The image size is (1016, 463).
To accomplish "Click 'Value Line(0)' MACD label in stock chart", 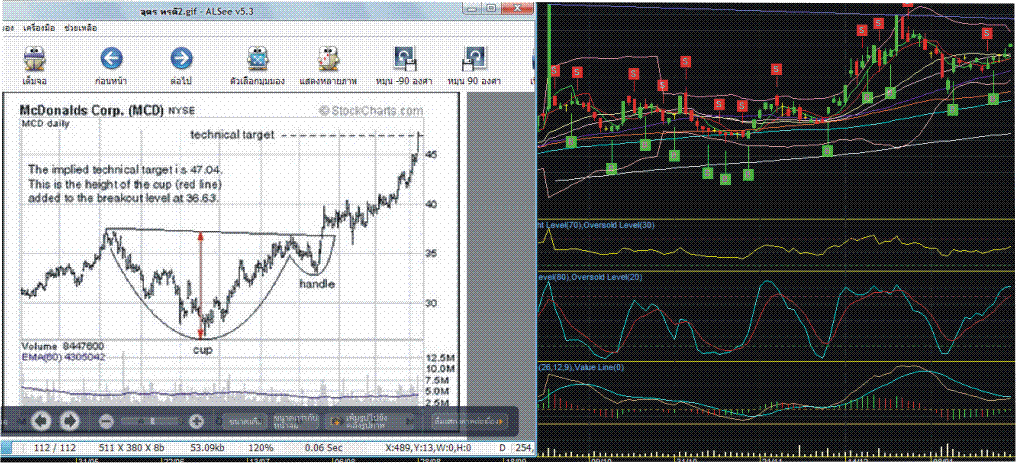I will click(x=597, y=367).
